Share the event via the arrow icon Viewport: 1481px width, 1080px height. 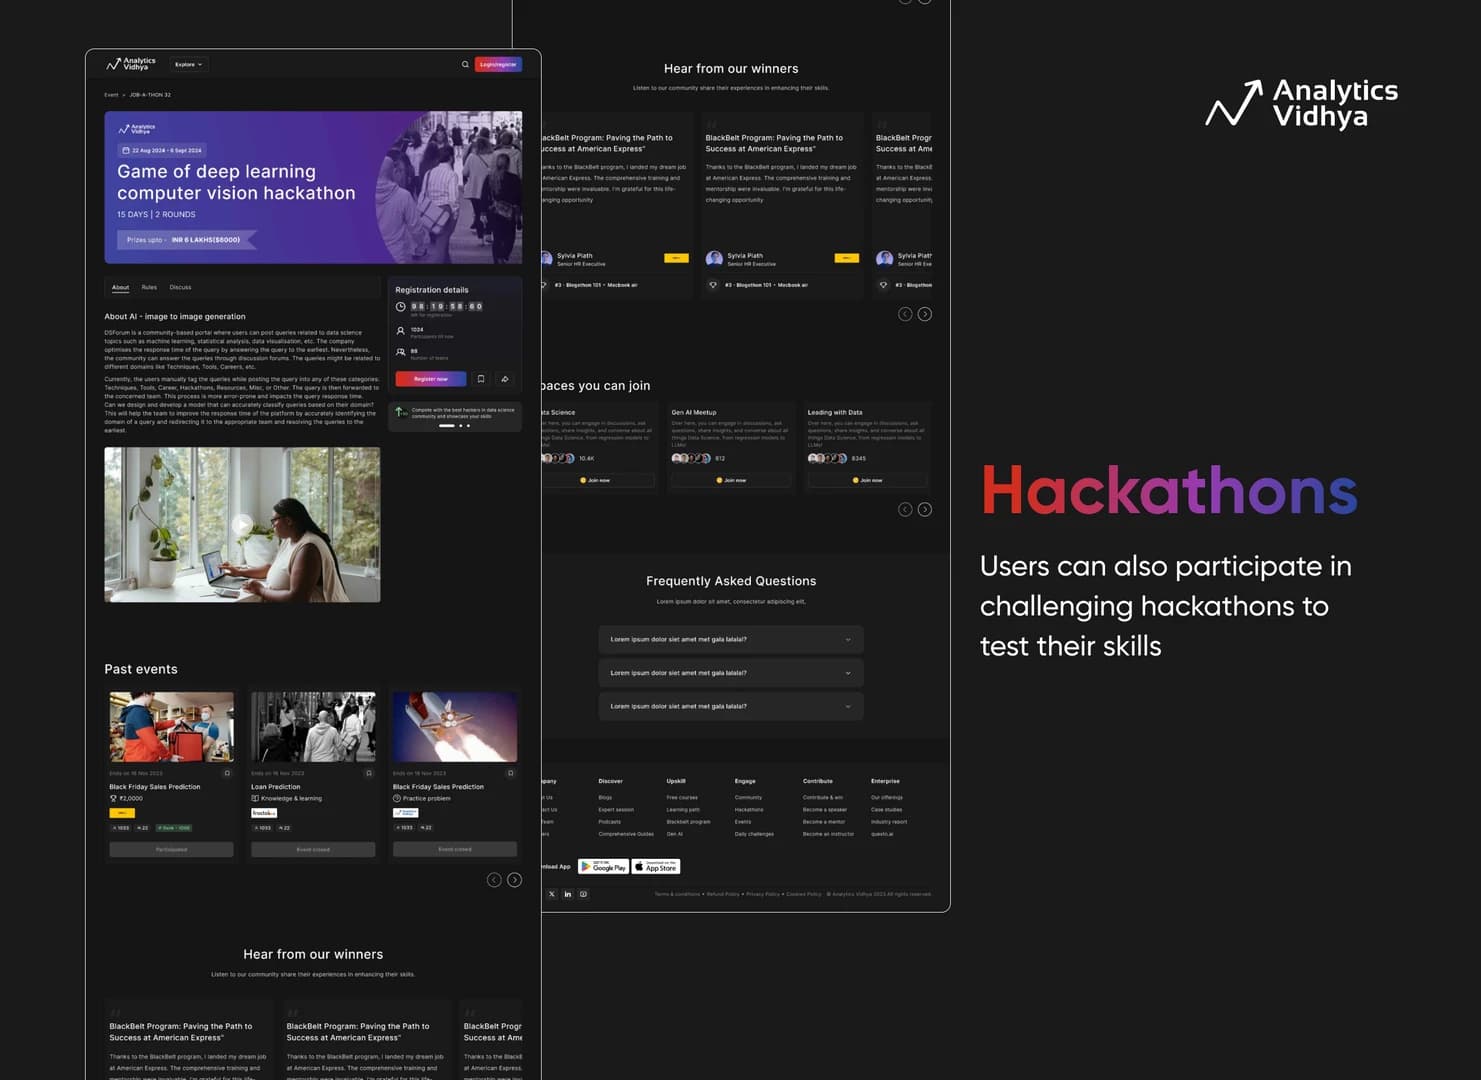505,379
